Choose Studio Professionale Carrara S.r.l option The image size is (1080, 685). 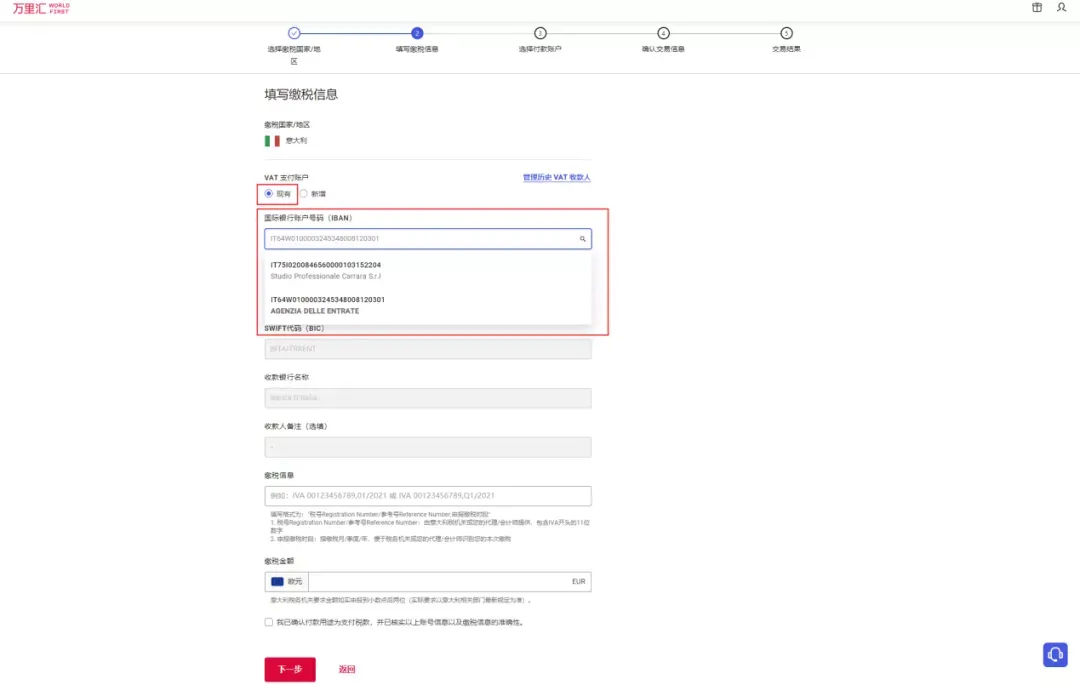pyautogui.click(x=428, y=271)
